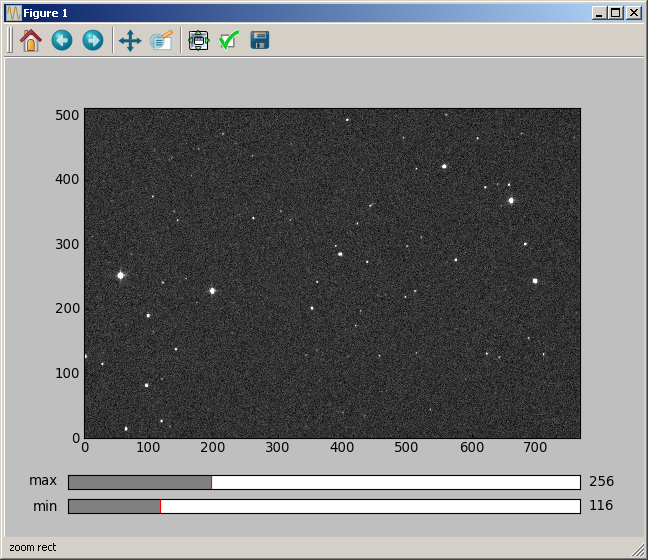Click the min slider value 116
The image size is (648, 560).
click(601, 505)
